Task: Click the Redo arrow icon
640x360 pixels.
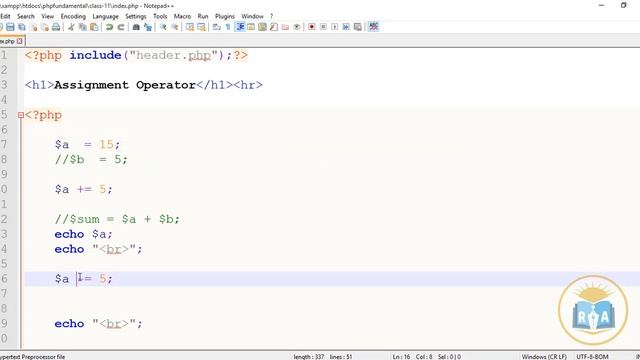Action: 121,27
